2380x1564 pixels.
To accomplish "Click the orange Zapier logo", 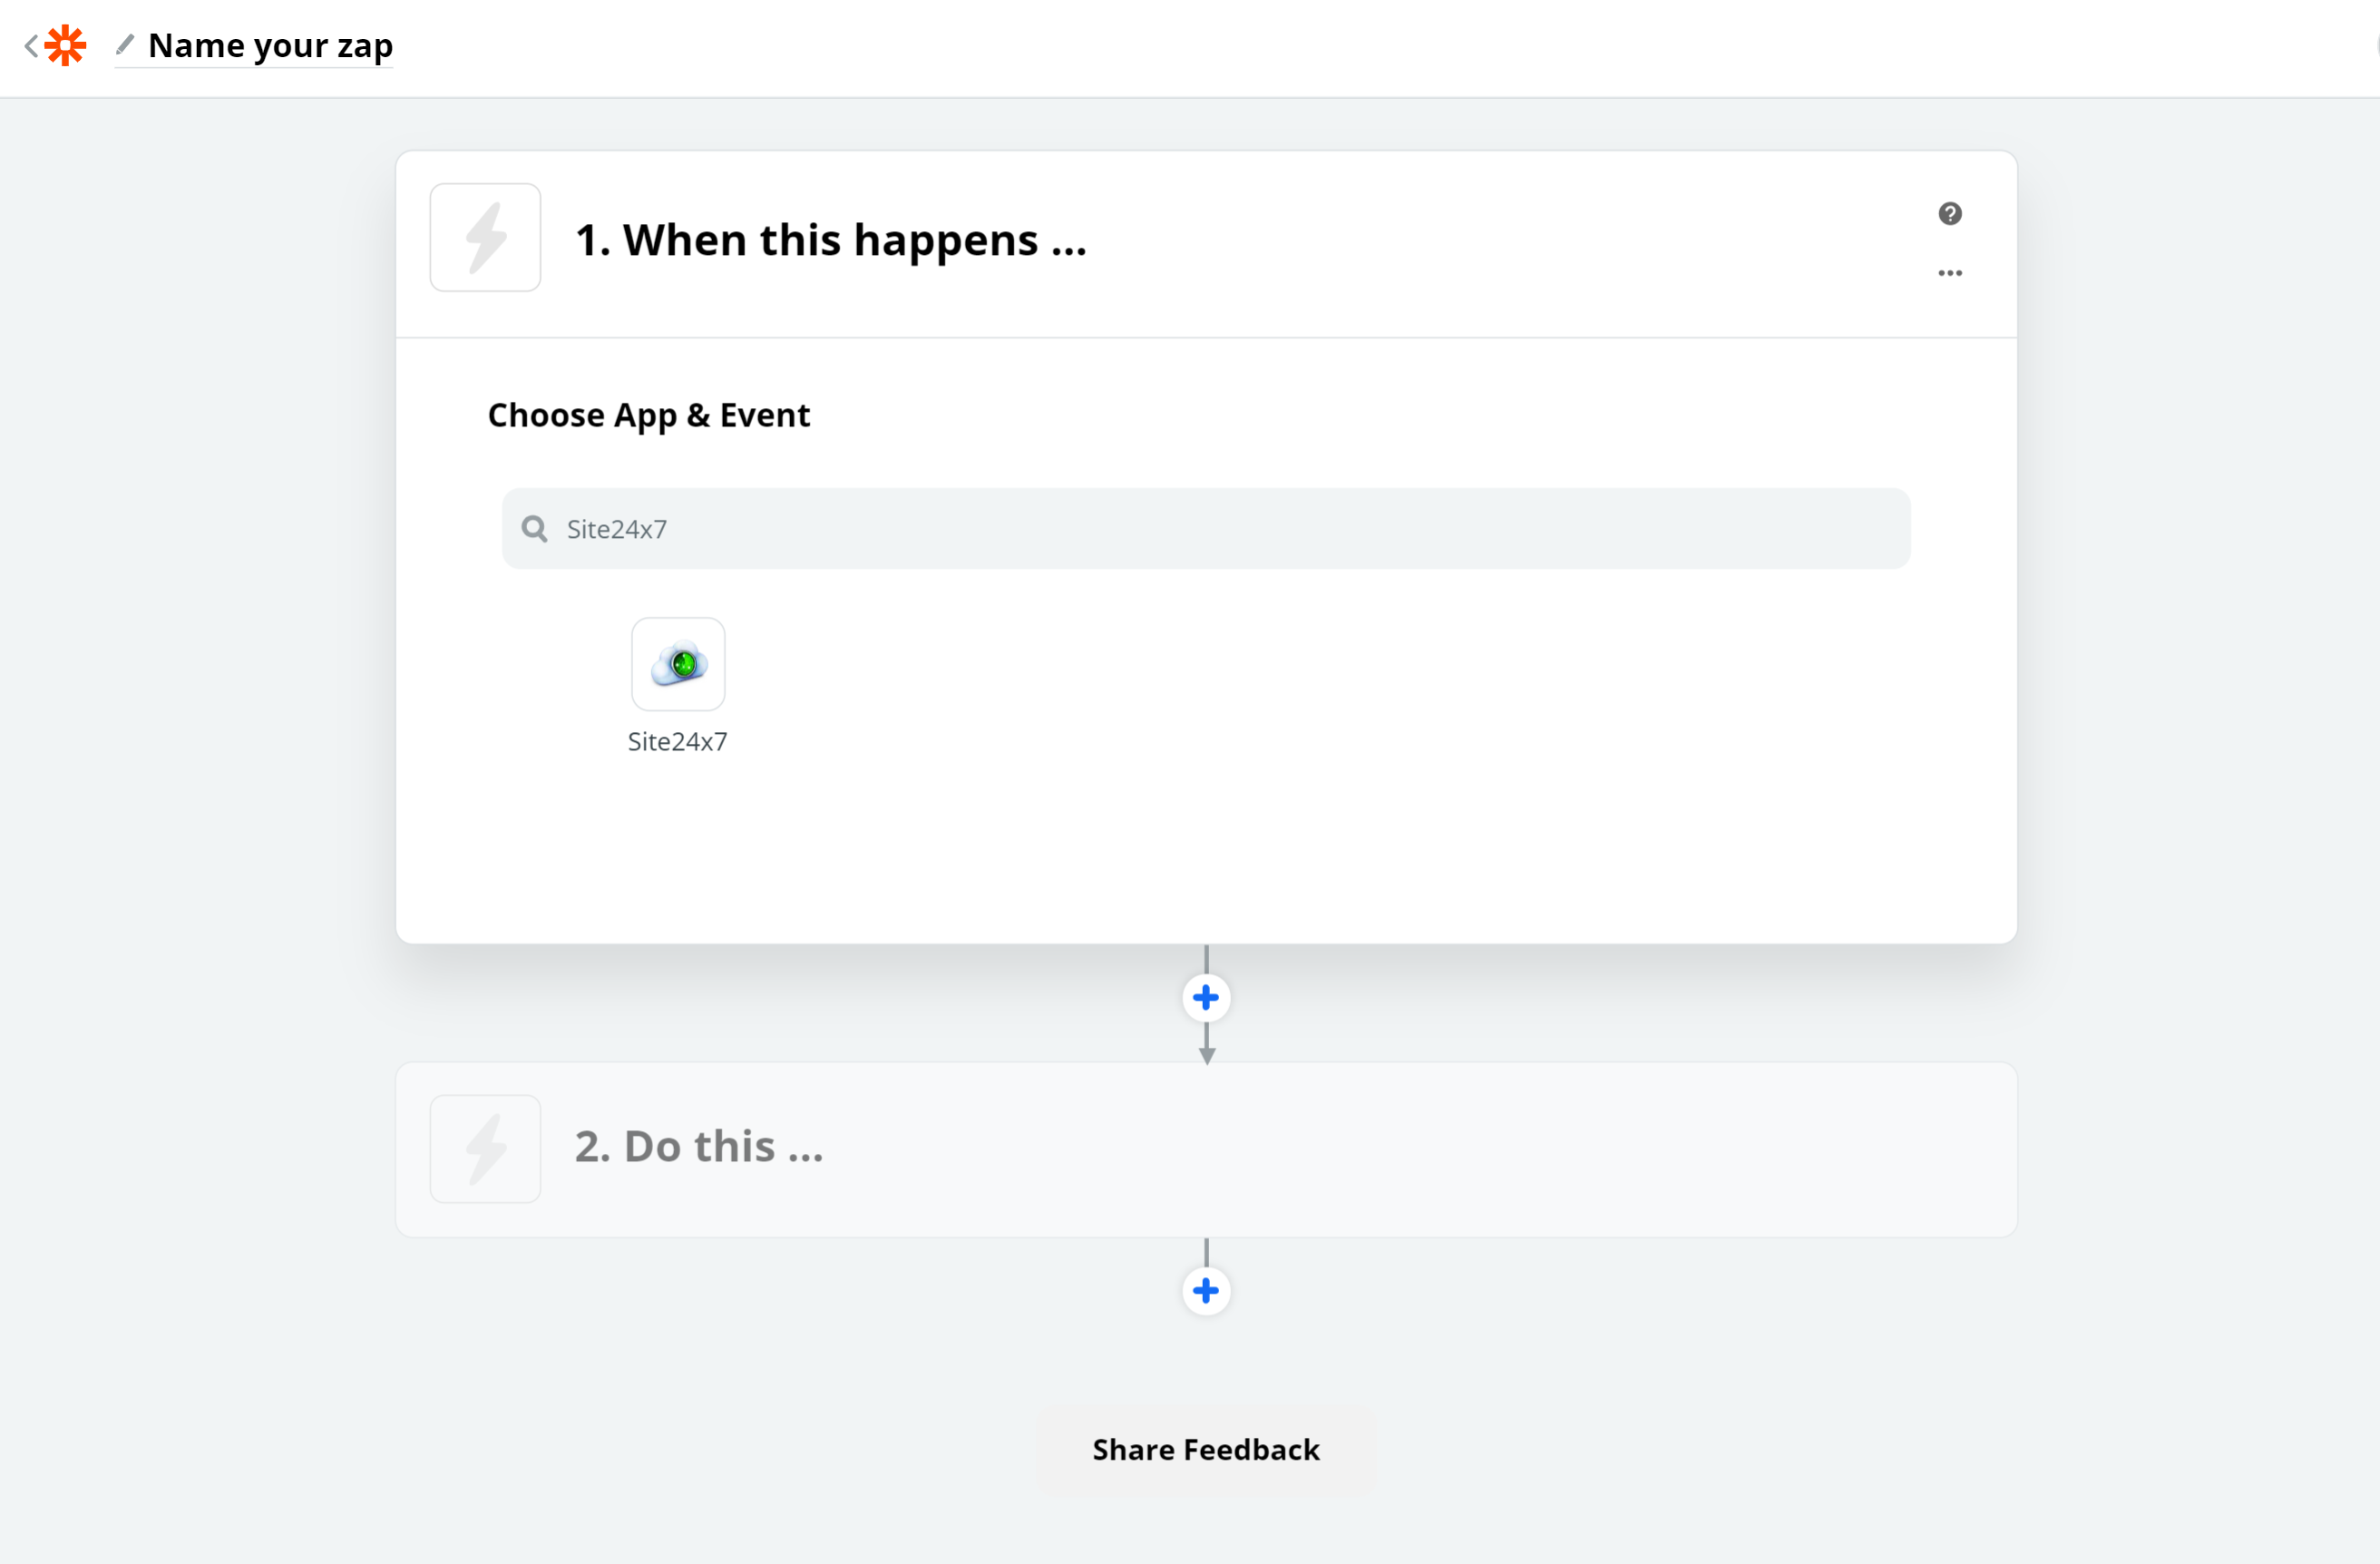I will click(66, 46).
